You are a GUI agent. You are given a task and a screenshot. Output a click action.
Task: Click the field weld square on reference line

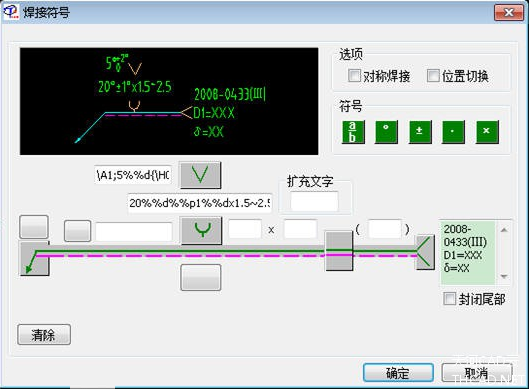[x=339, y=251]
